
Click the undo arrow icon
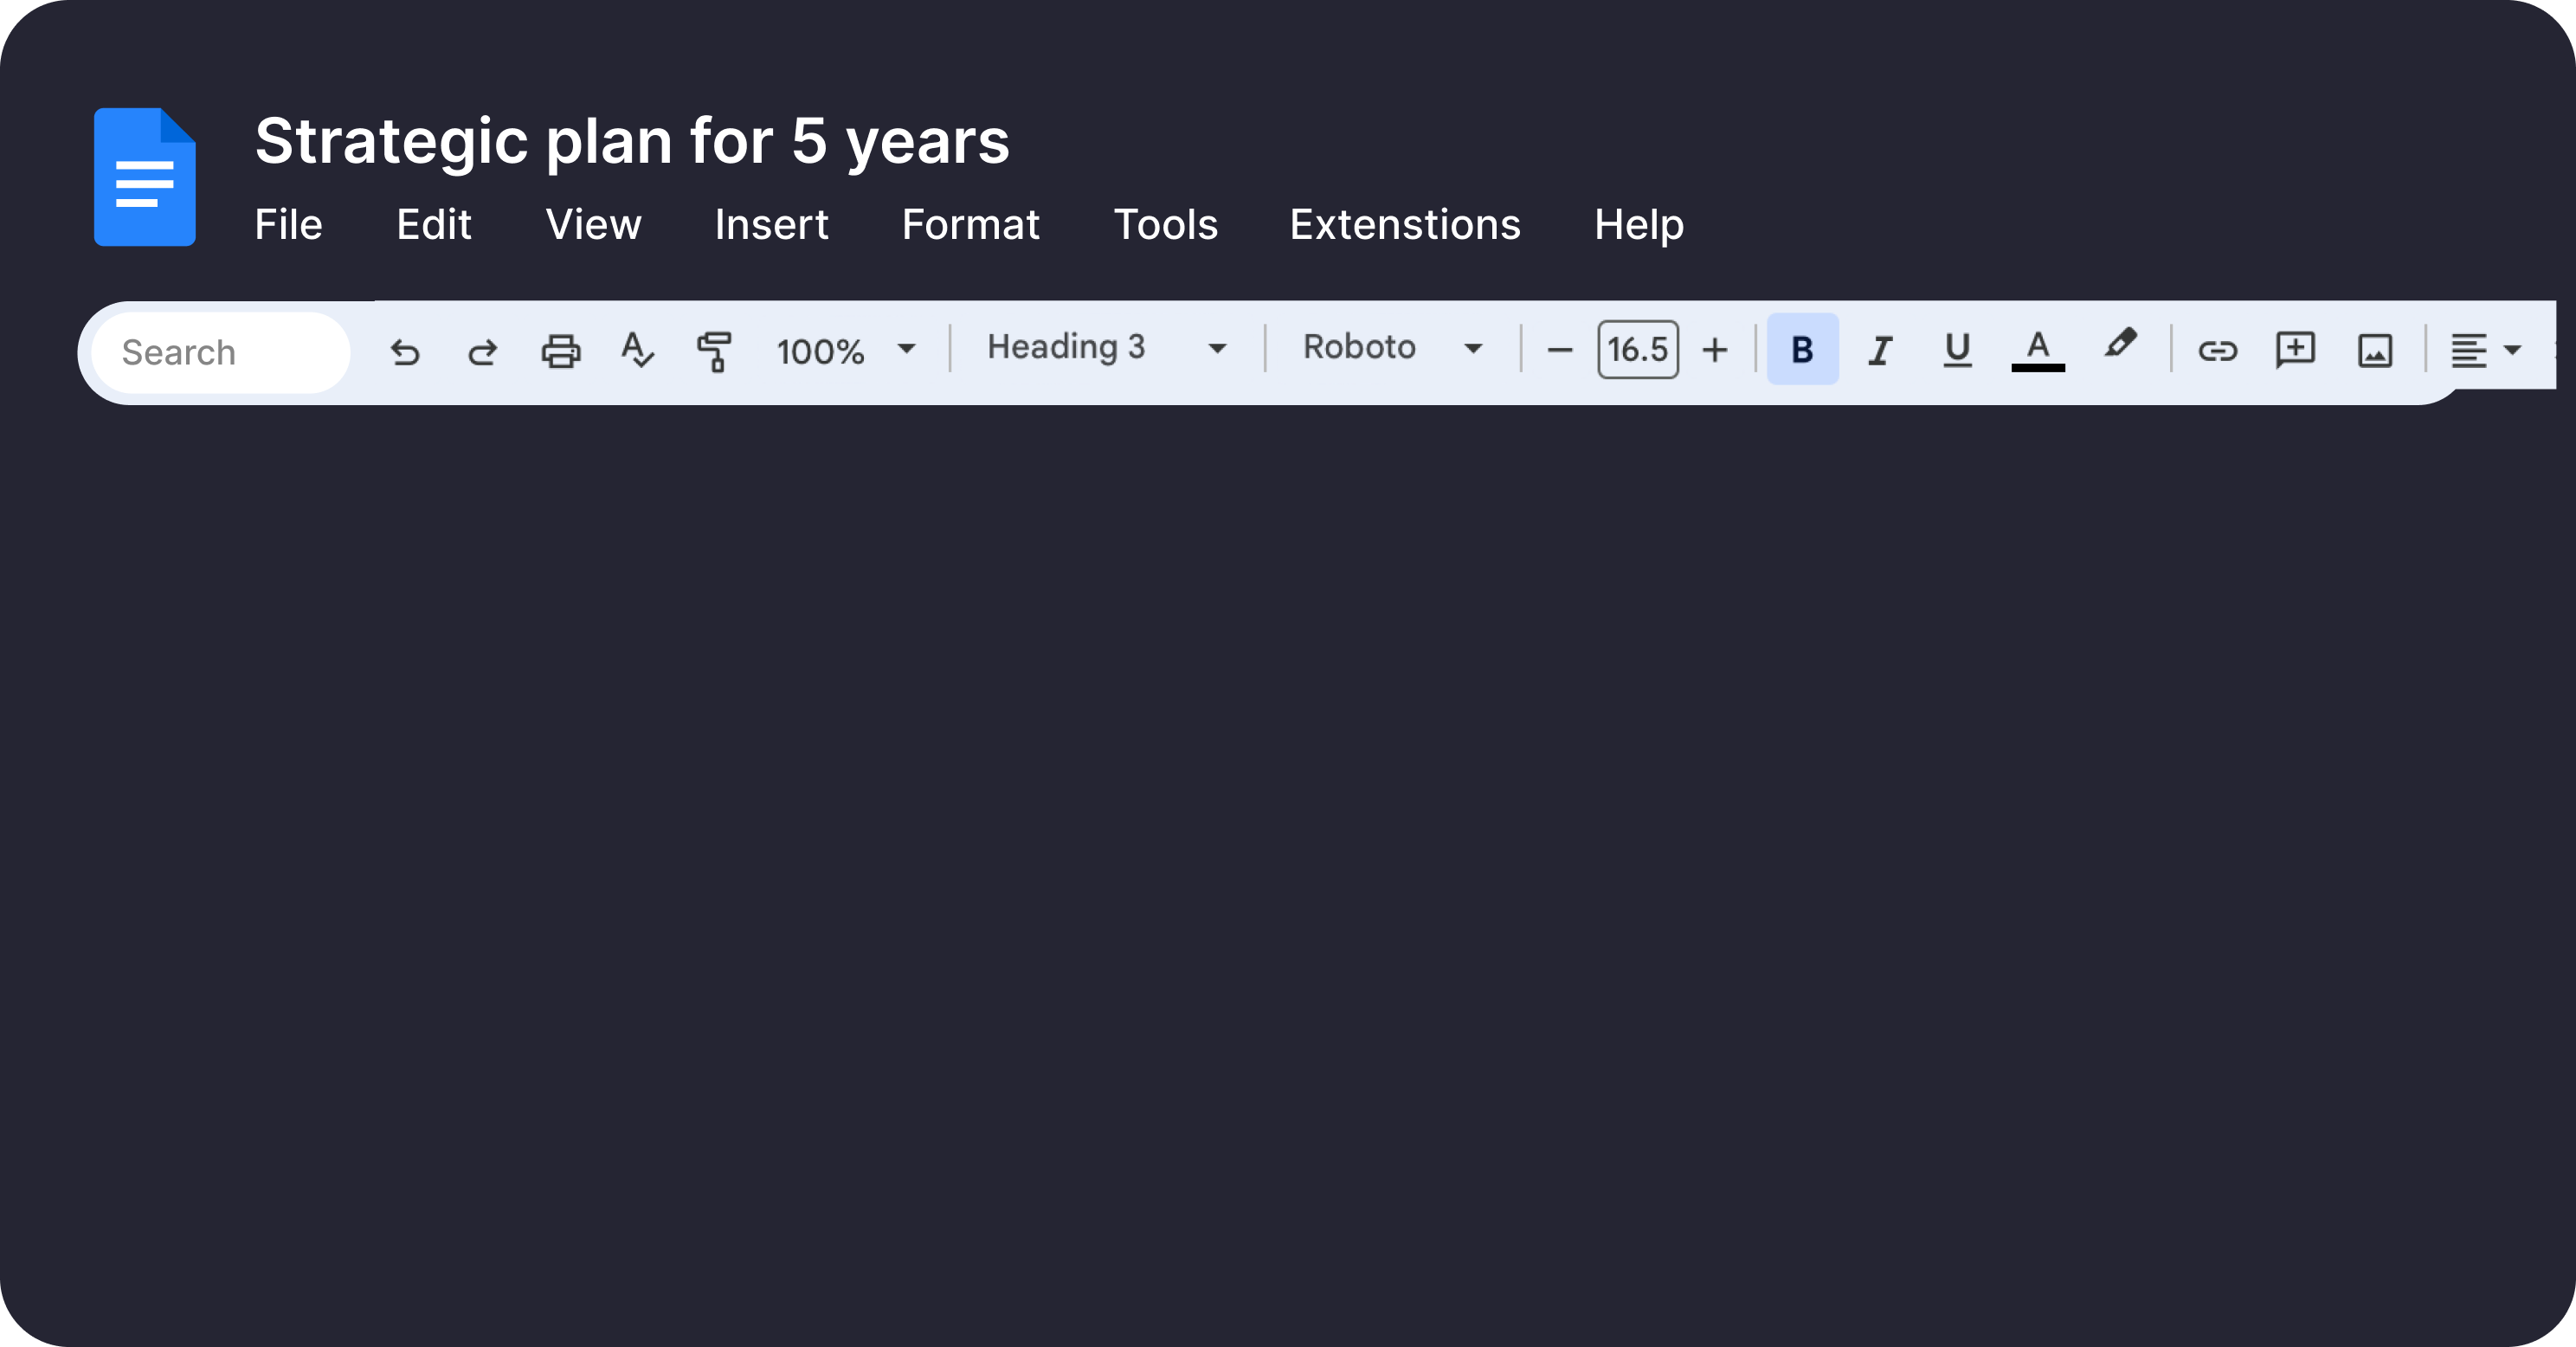click(405, 351)
